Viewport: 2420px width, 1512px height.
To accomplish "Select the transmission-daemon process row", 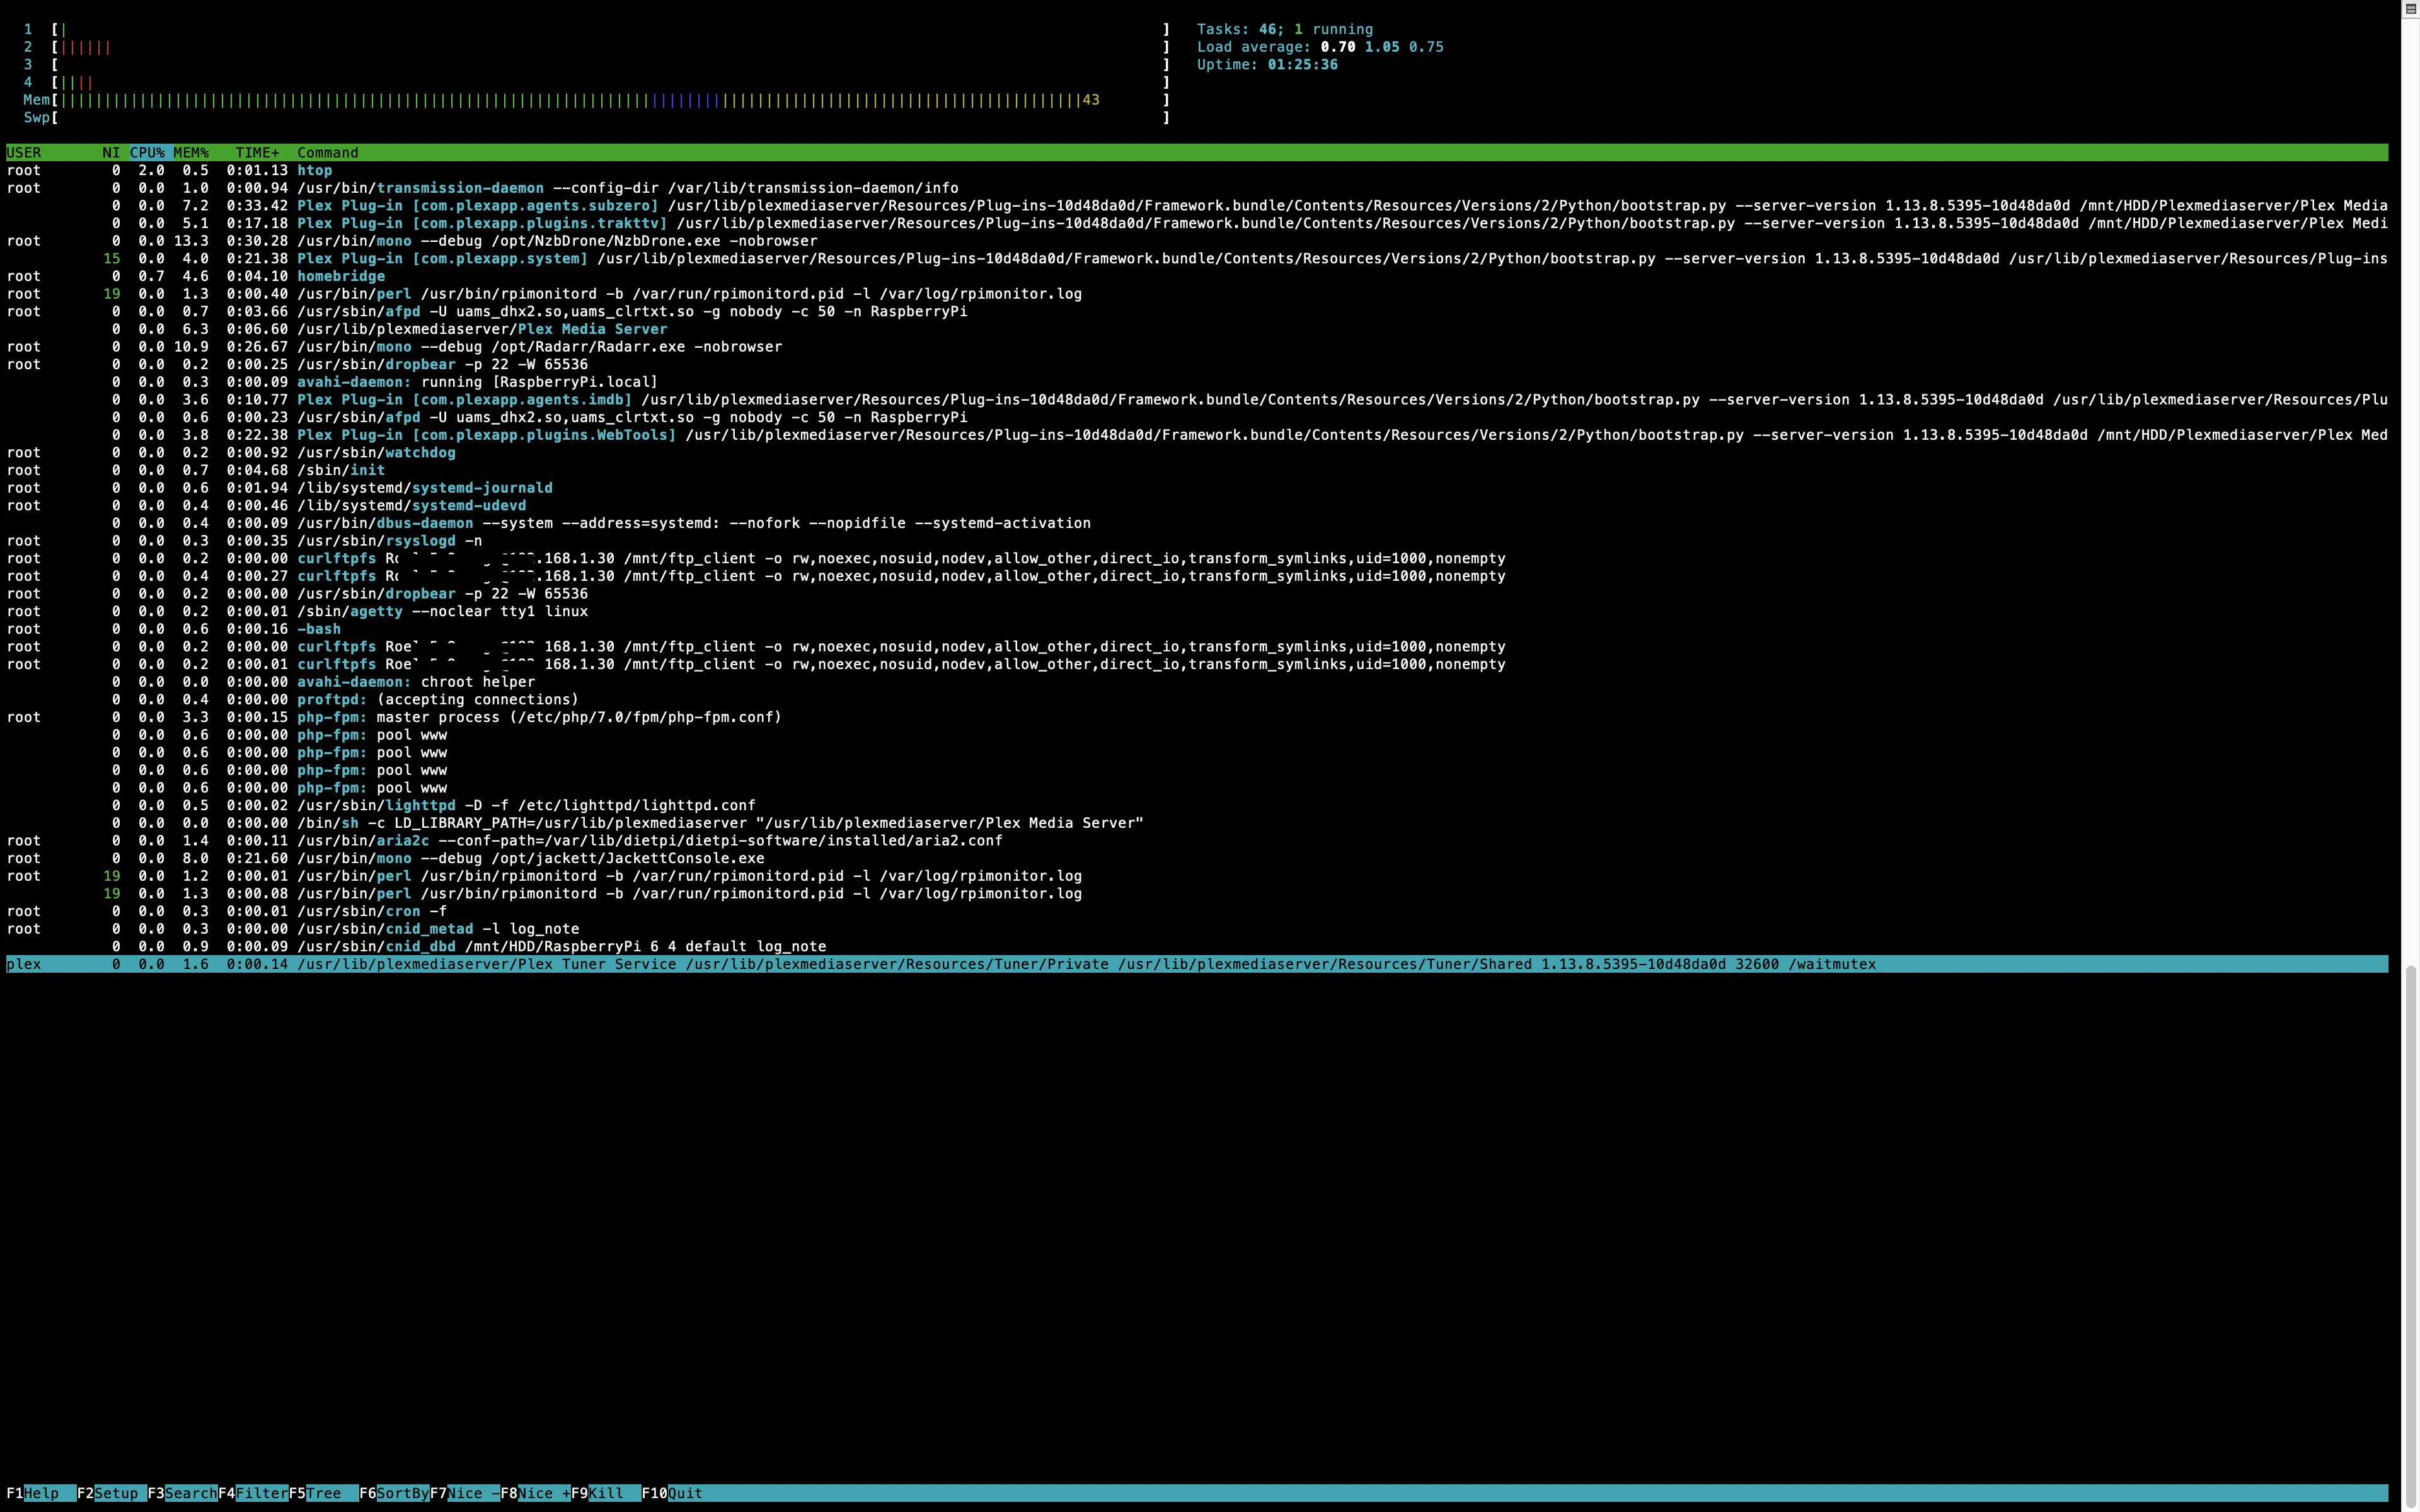I will (x=460, y=188).
